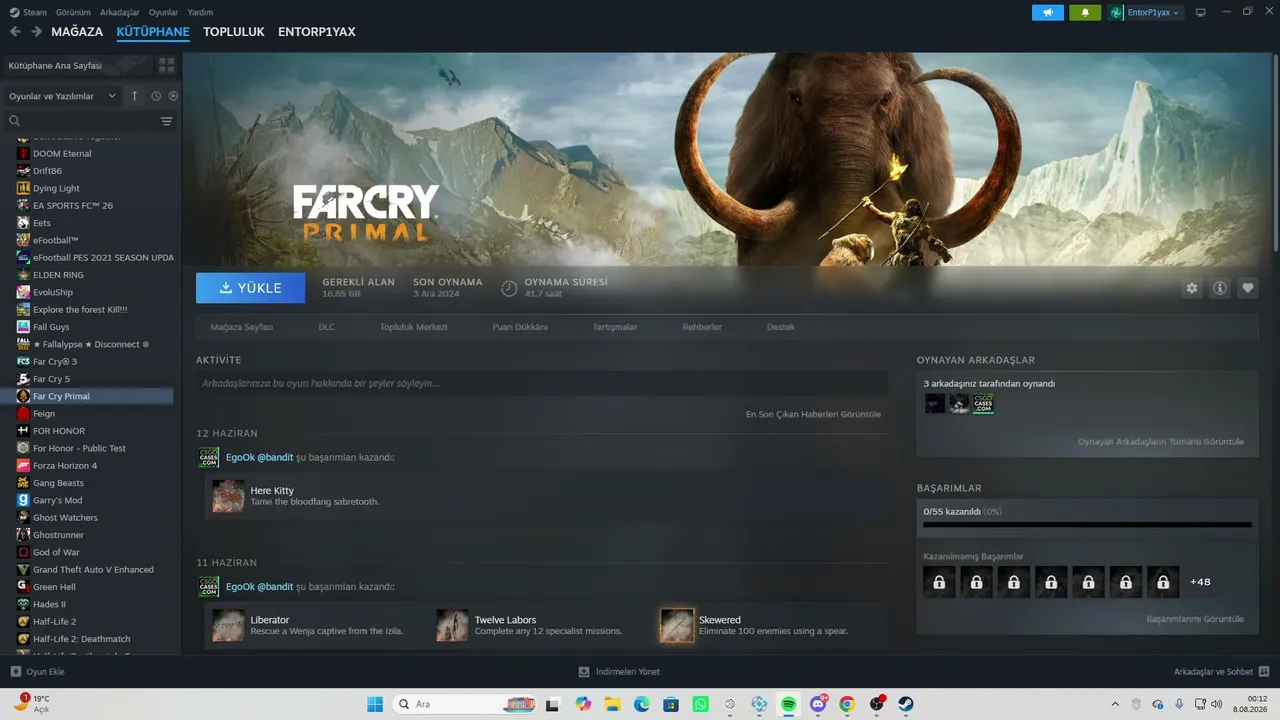This screenshot has width=1280, height=720.
Task: Open Tartışmalar discussions link
Action: (x=615, y=327)
